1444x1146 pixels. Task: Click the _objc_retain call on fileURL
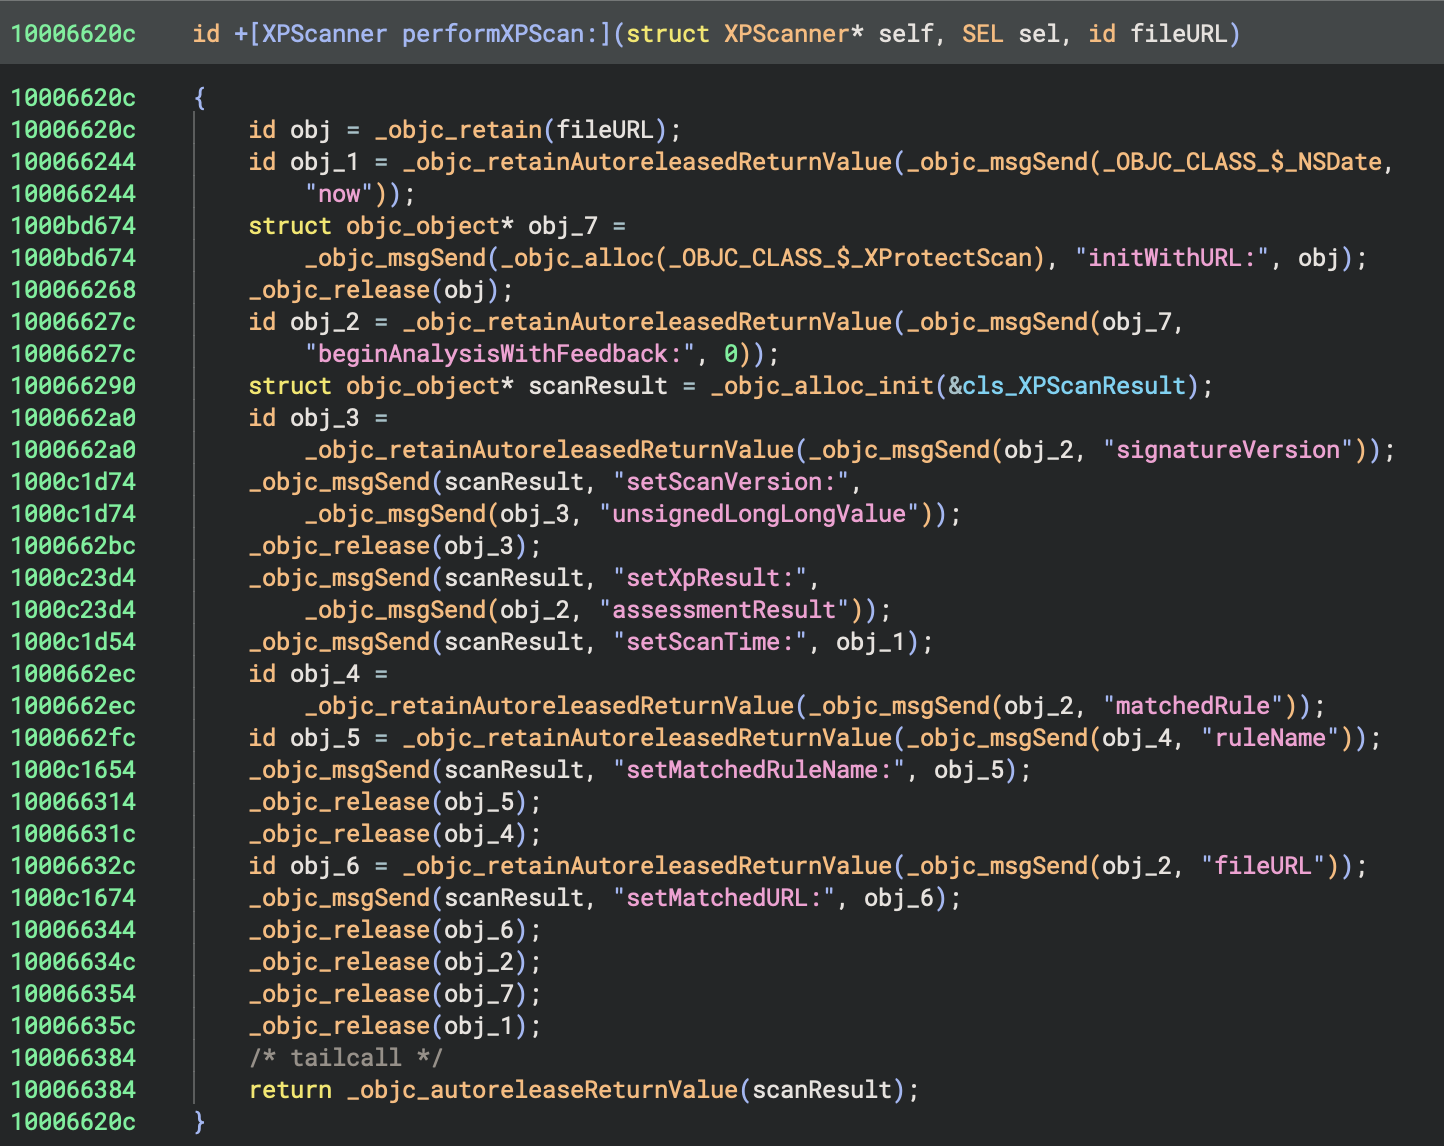pyautogui.click(x=458, y=130)
